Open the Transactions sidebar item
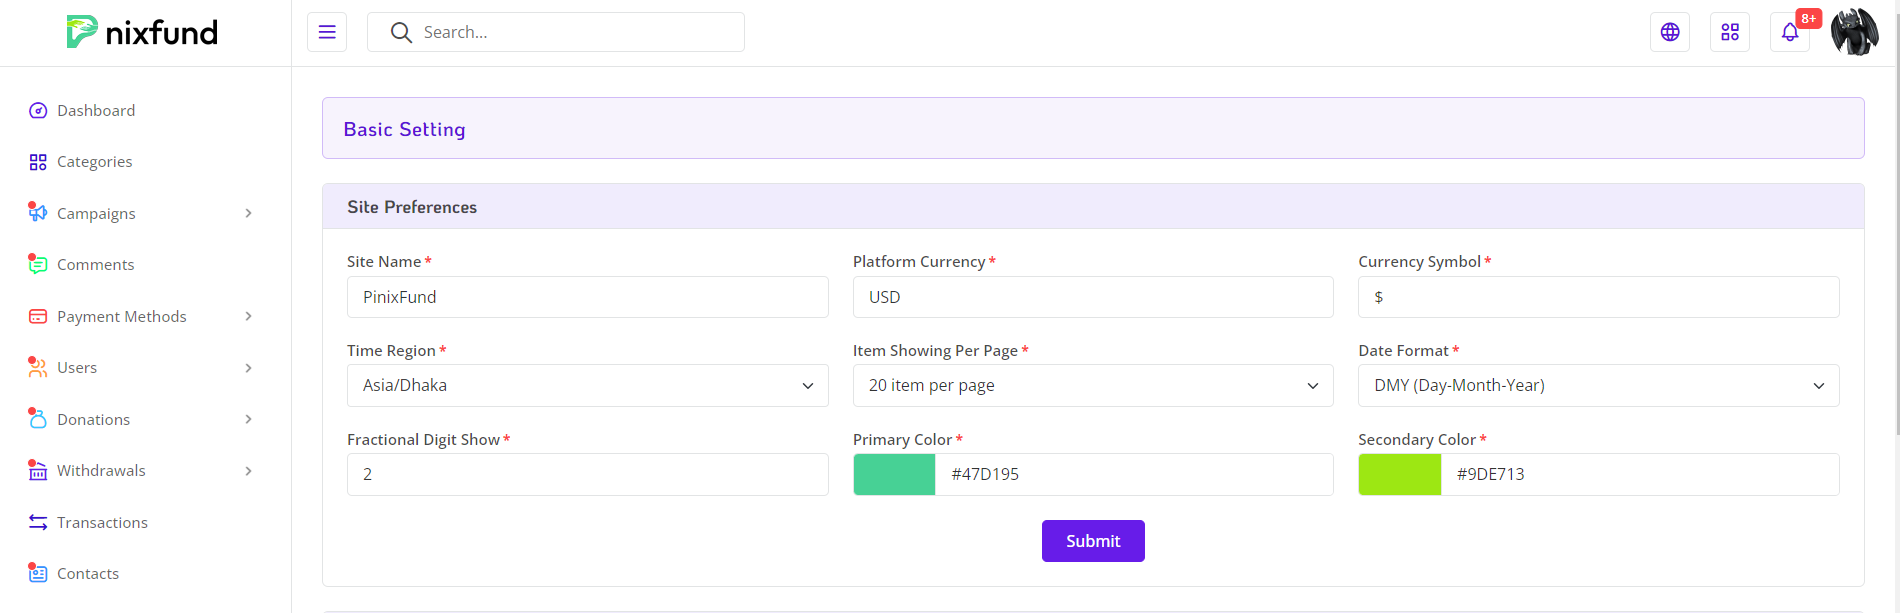The width and height of the screenshot is (1900, 613). tap(102, 523)
